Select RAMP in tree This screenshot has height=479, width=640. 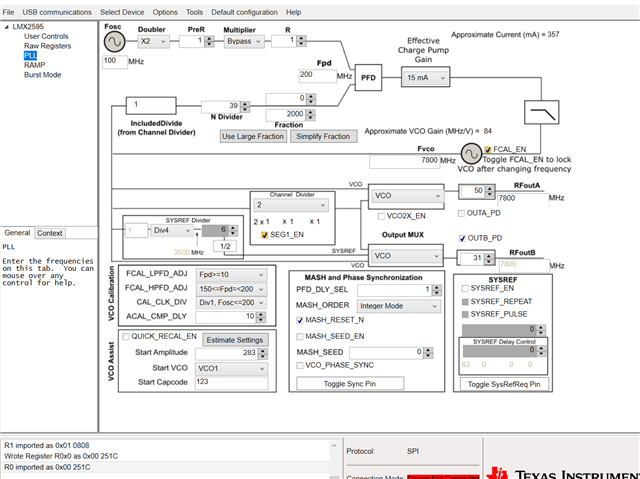coord(34,65)
